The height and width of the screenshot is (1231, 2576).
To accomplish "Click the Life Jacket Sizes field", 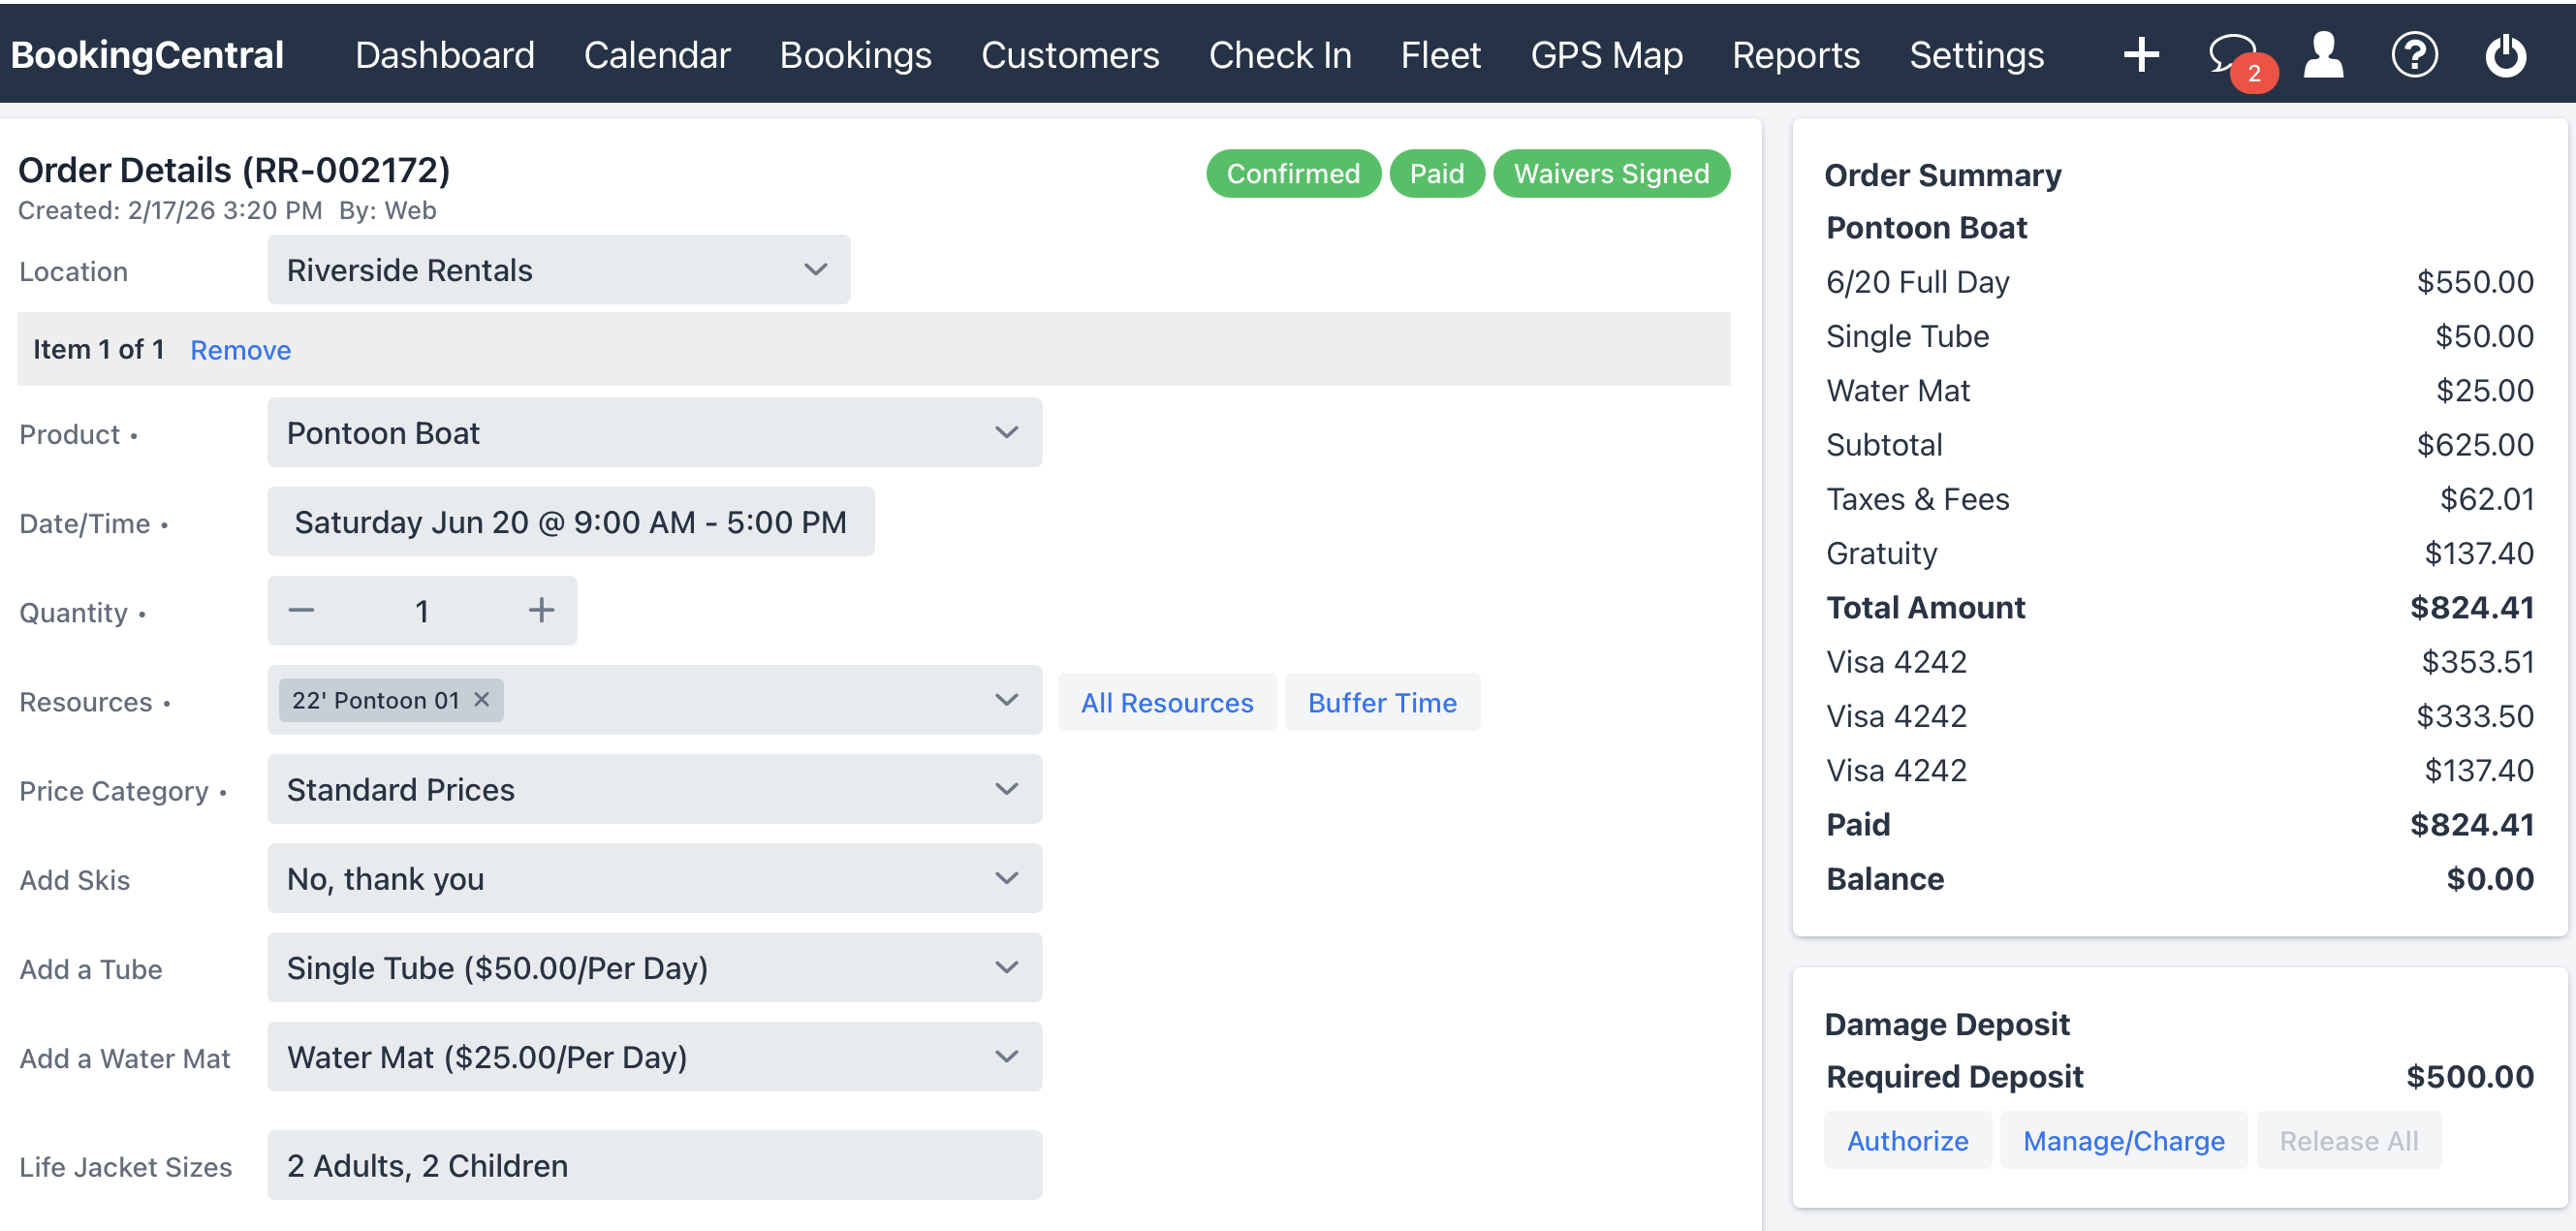I will 654,1165.
